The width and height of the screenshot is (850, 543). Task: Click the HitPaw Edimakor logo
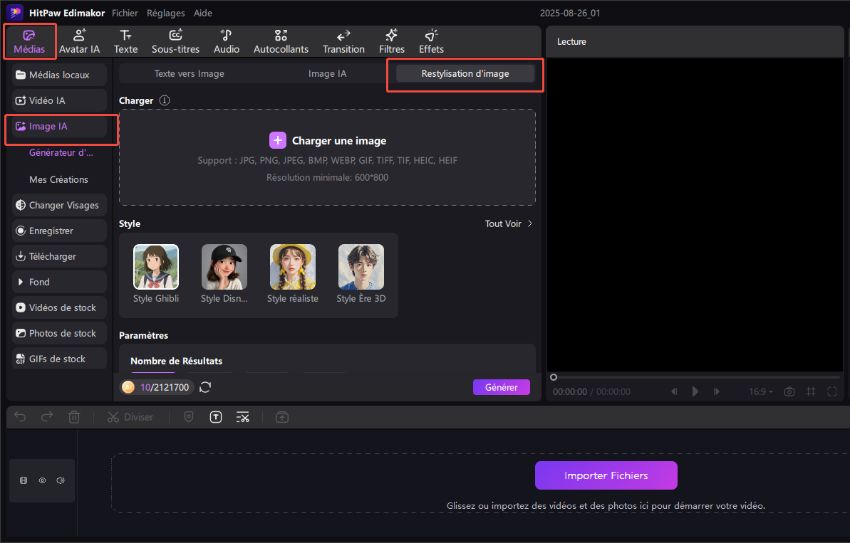15,12
